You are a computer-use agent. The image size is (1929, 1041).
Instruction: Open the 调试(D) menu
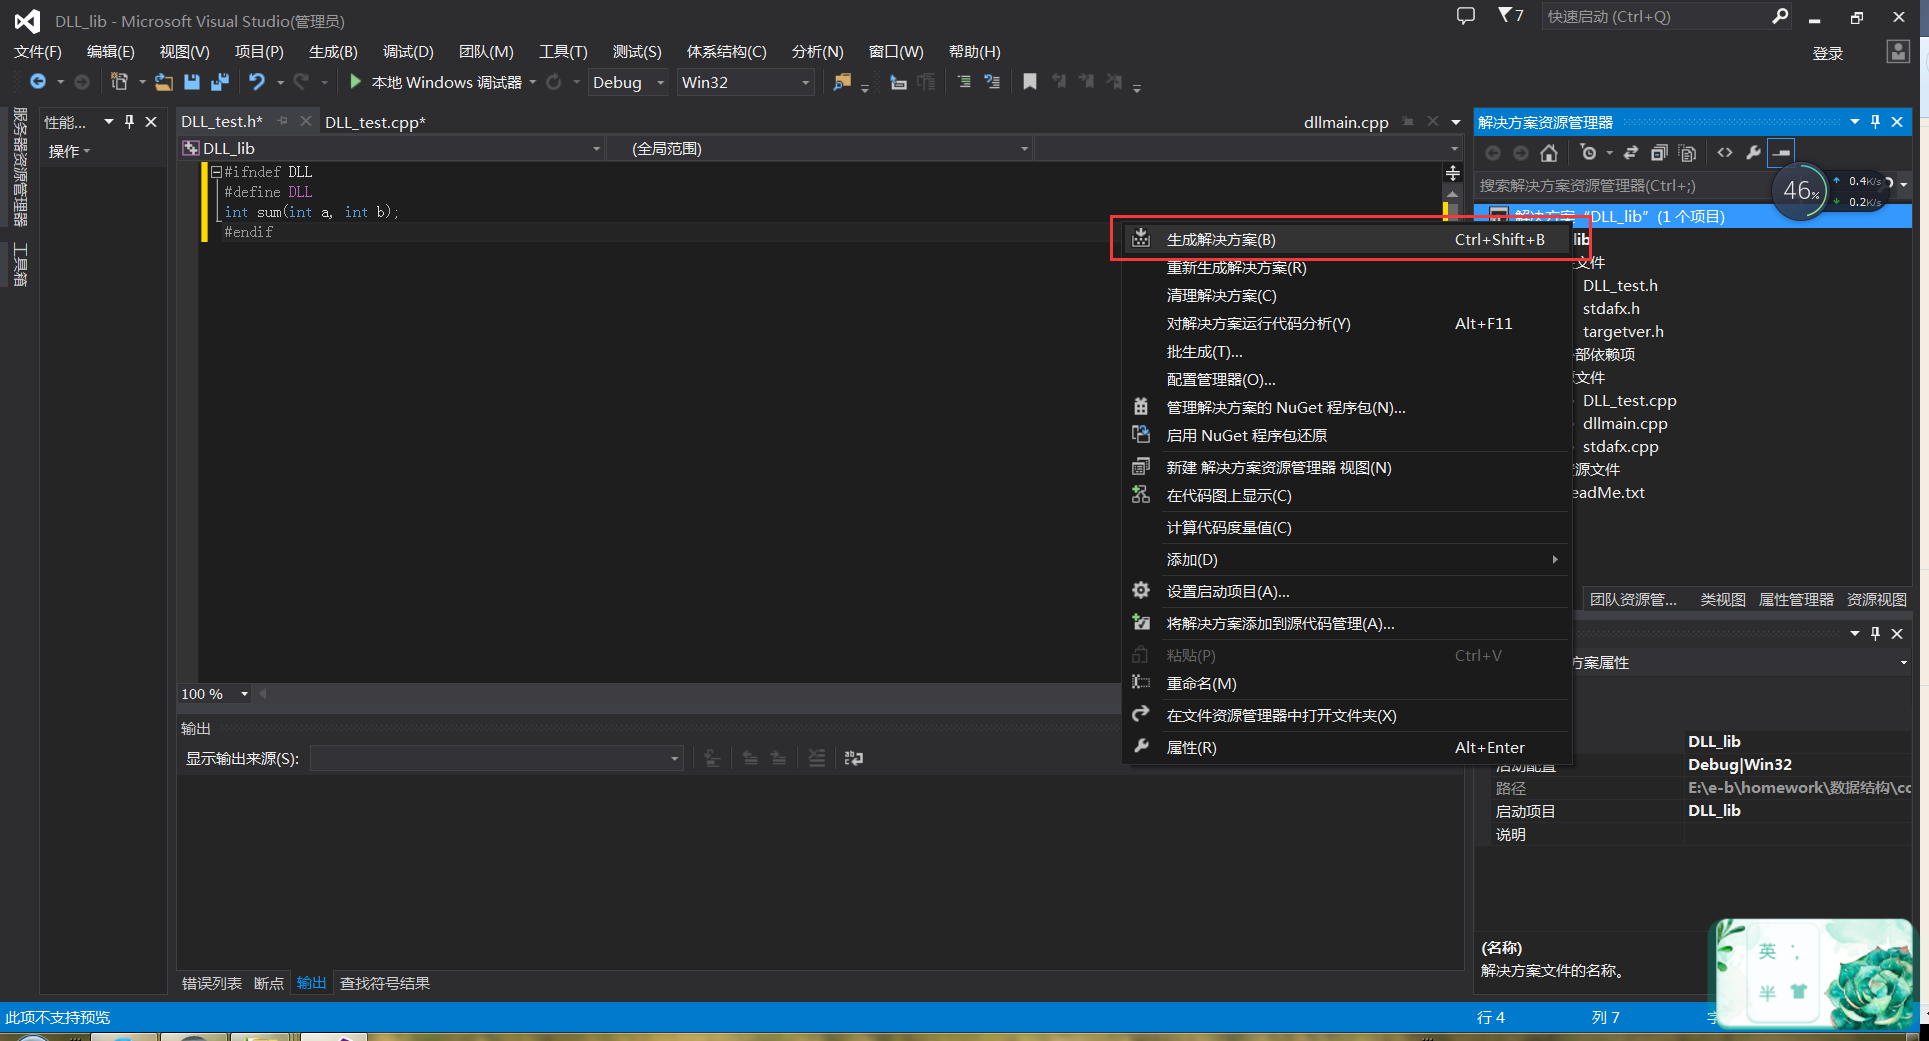[408, 52]
